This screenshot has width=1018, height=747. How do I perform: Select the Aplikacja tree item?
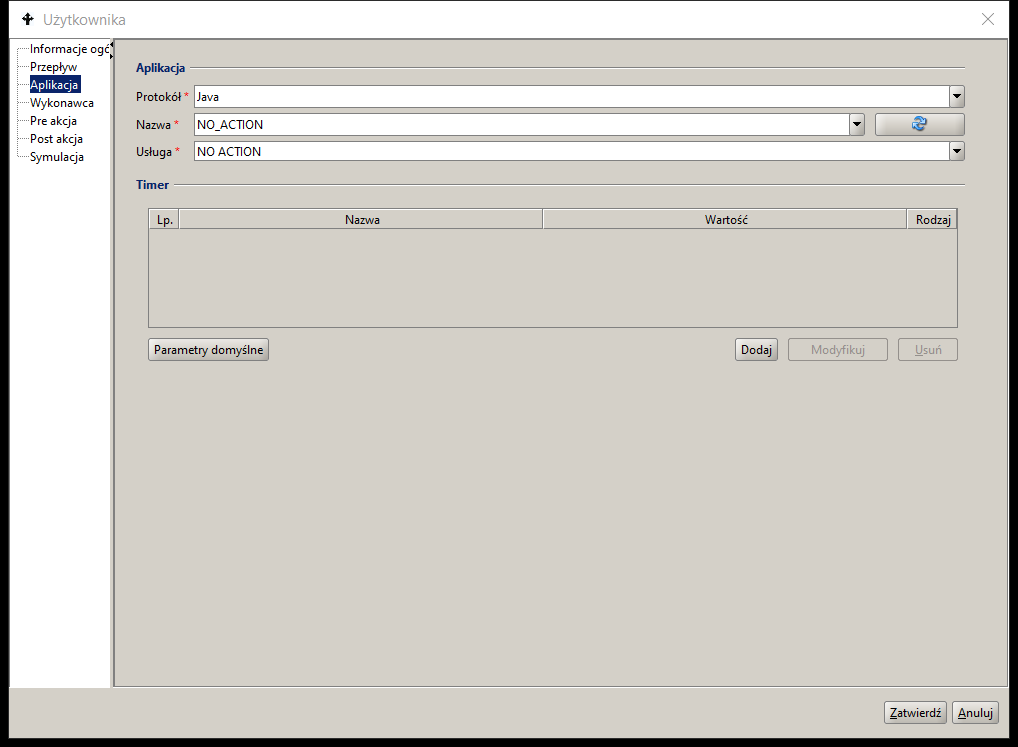[54, 85]
